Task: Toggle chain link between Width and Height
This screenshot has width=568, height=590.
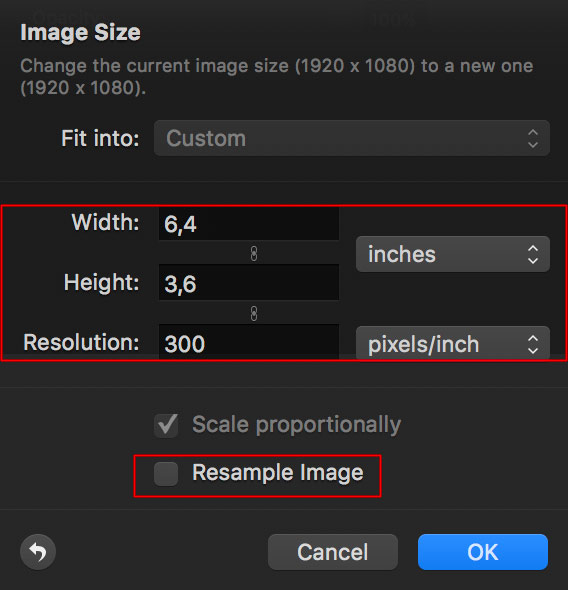Action: pos(254,254)
